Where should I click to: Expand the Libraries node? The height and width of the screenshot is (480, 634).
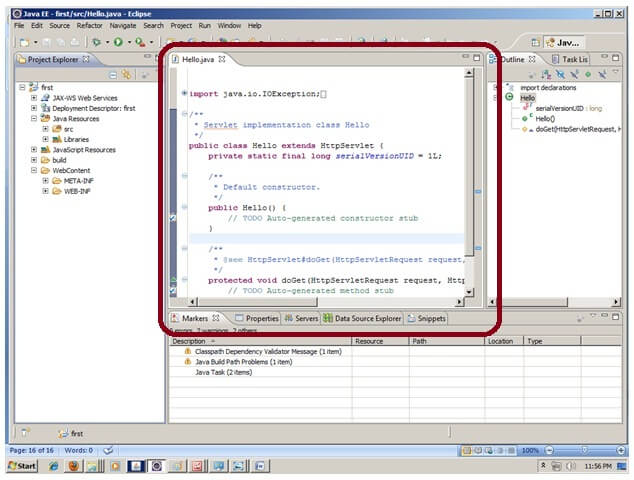45,139
